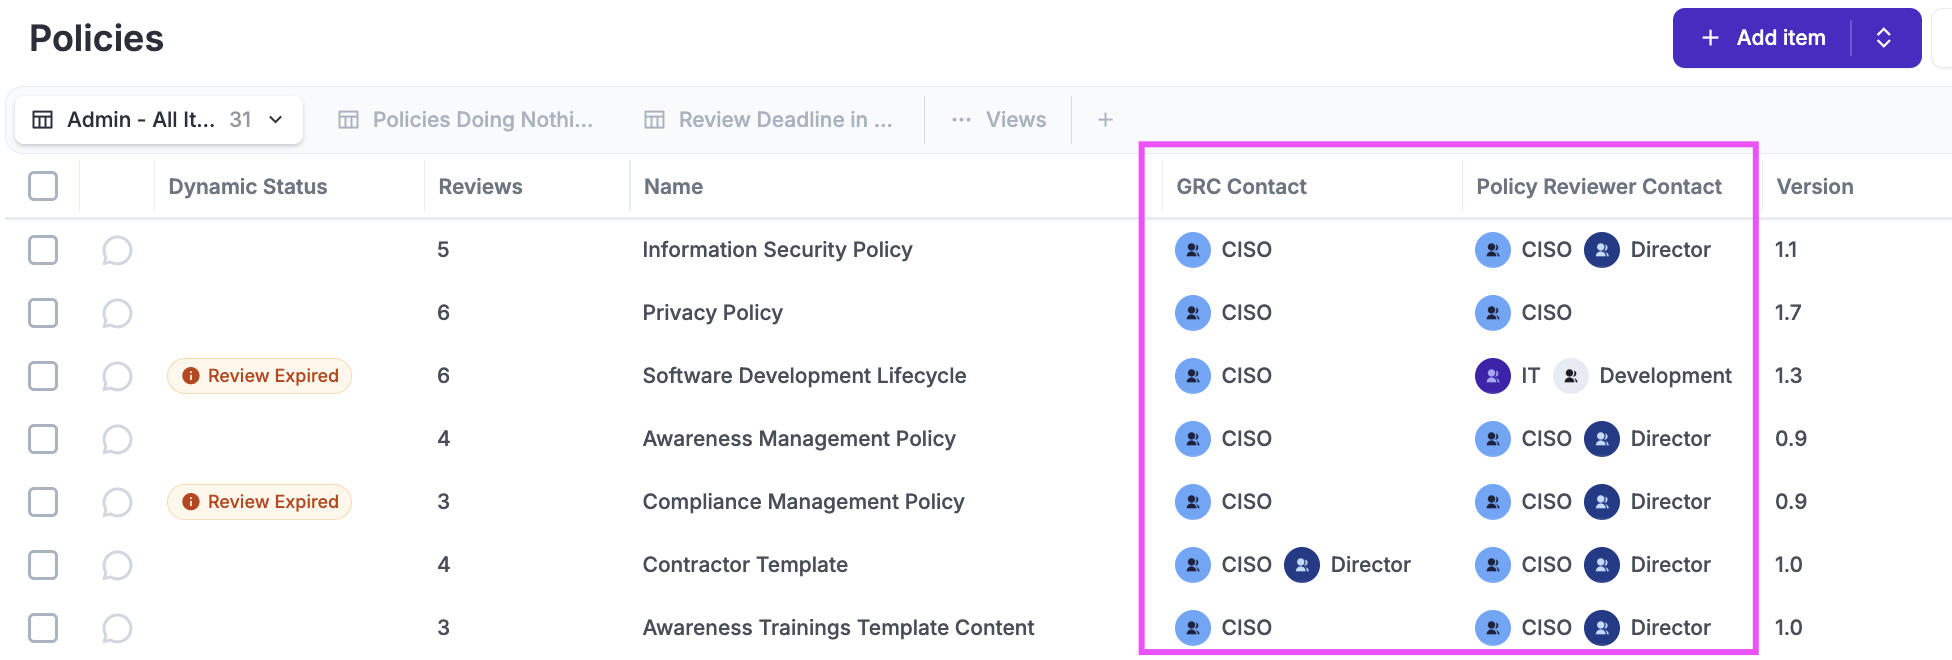
Task: Open the Views overflow menu
Action: [999, 120]
